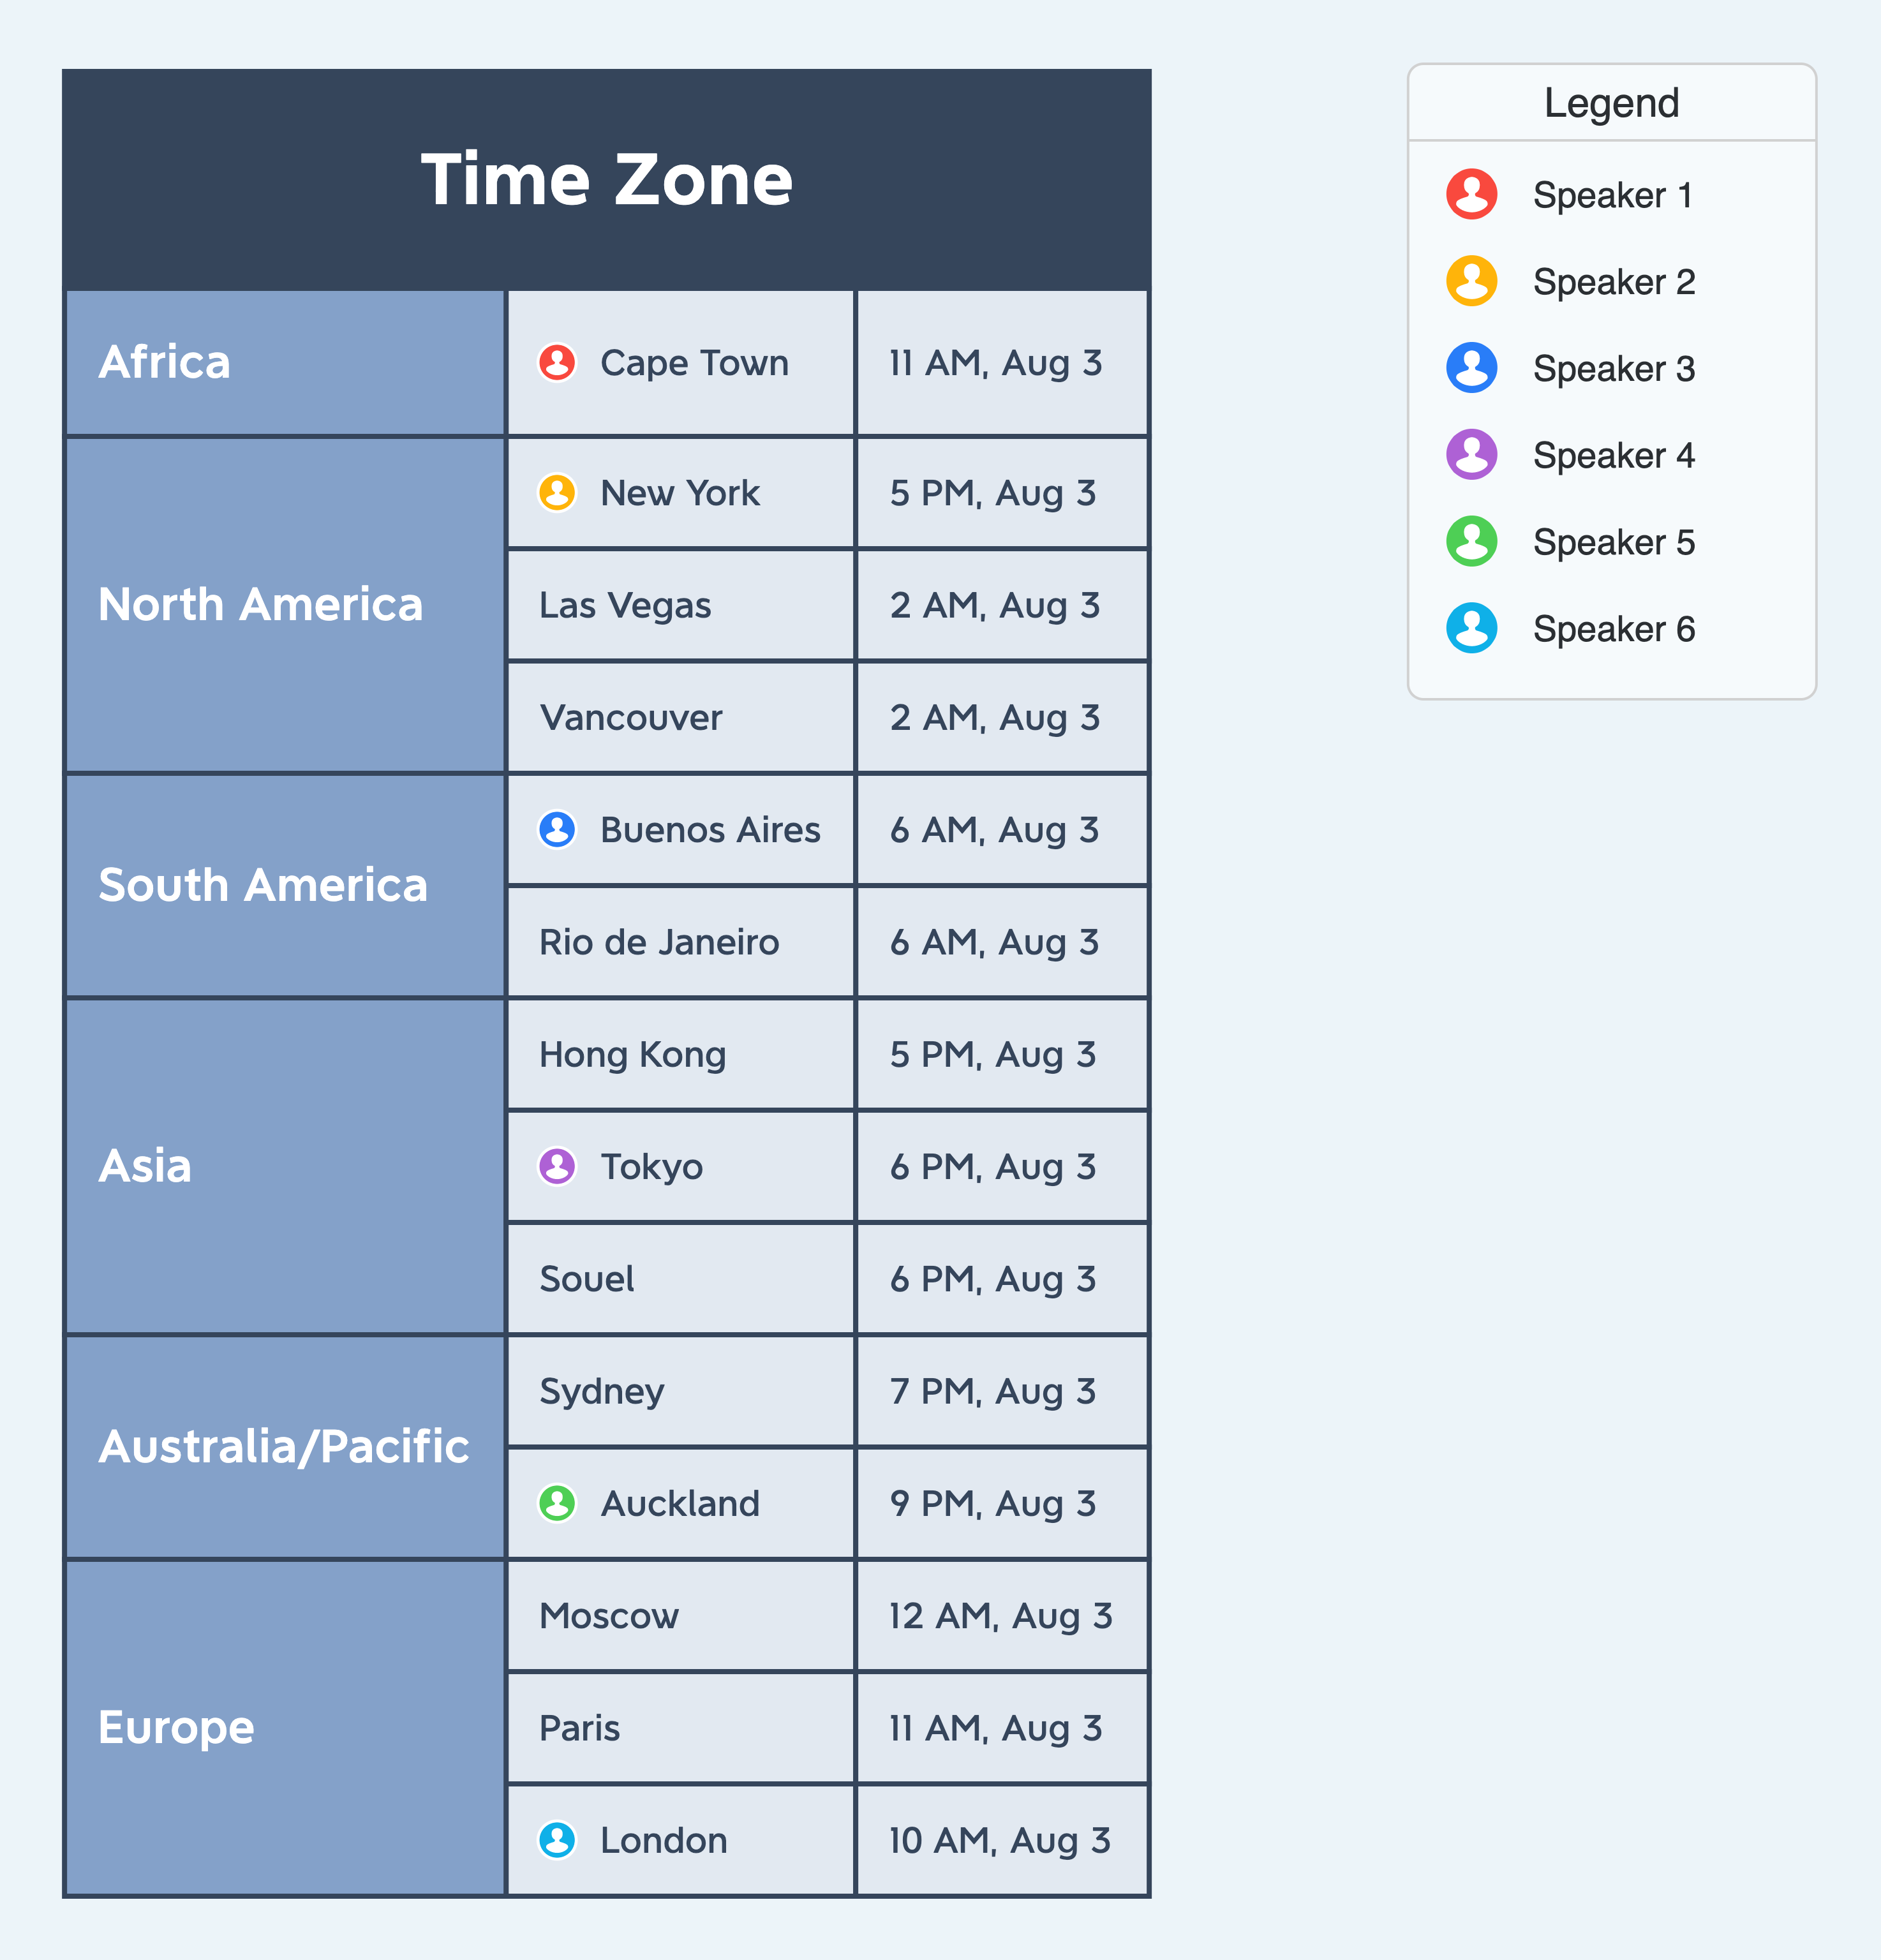This screenshot has height=1960, width=1881.
Task: Click the cyan Speaker 6 legend icon
Action: (x=1471, y=628)
